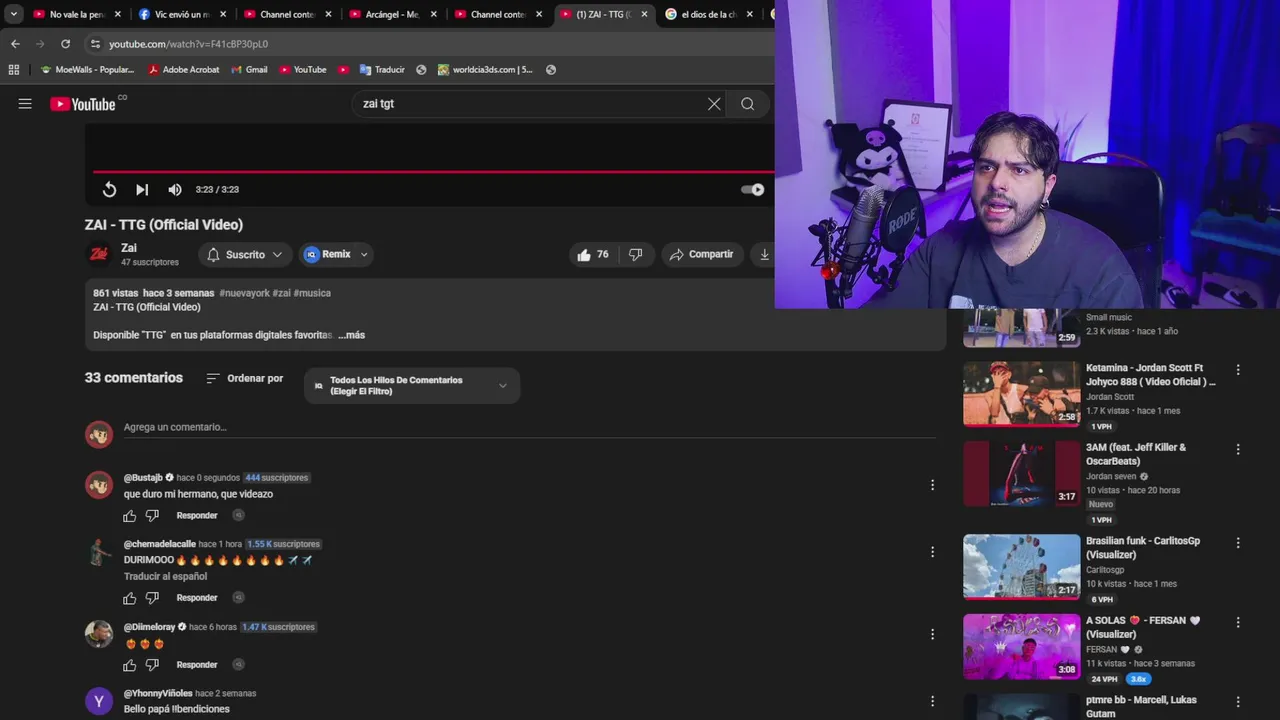Dislike the comment by @chemadelacalle
The height and width of the screenshot is (720, 1280).
152,598
